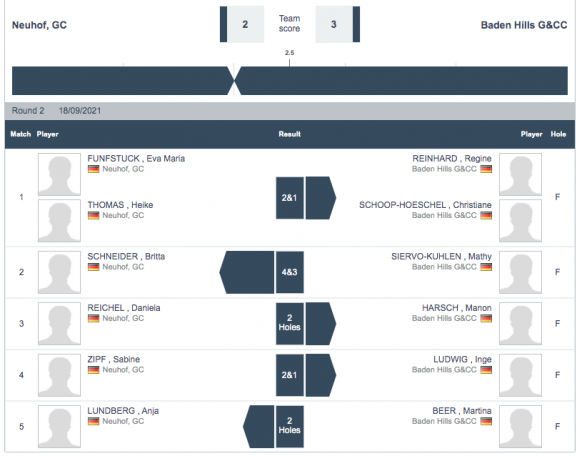582x456 pixels.
Task: Click Eva Maria Funfstuck's avatar placeholder
Action: coord(59,174)
